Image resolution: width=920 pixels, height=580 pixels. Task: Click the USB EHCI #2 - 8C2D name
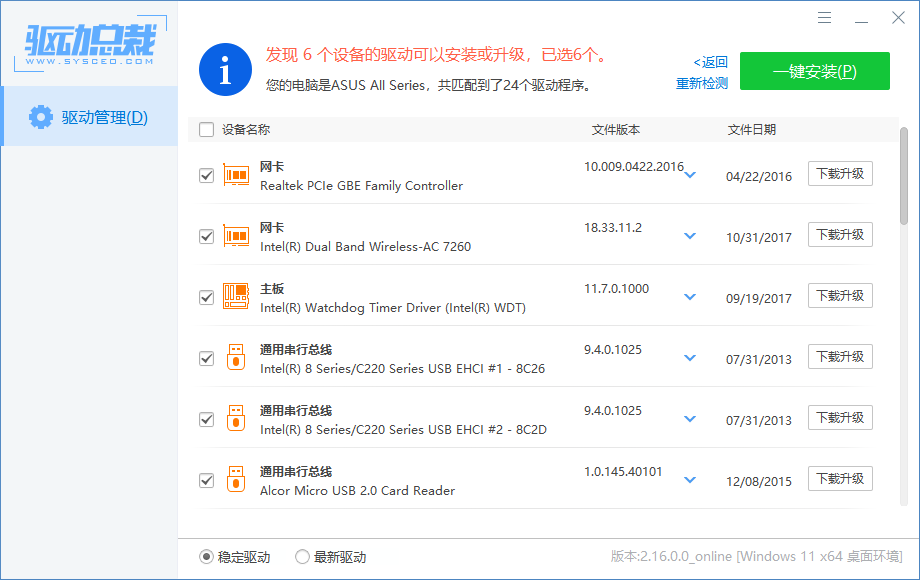pyautogui.click(x=403, y=430)
